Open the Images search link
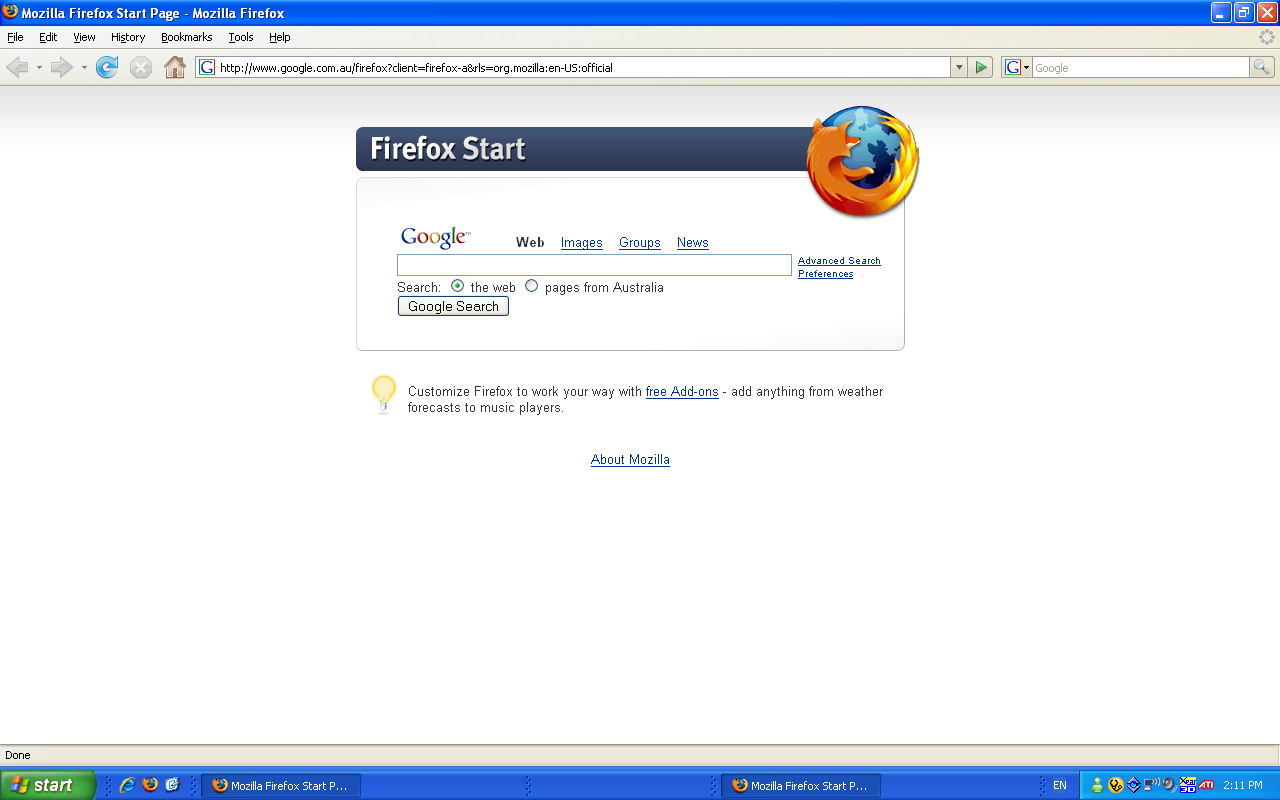This screenshot has height=800, width=1280. point(582,243)
